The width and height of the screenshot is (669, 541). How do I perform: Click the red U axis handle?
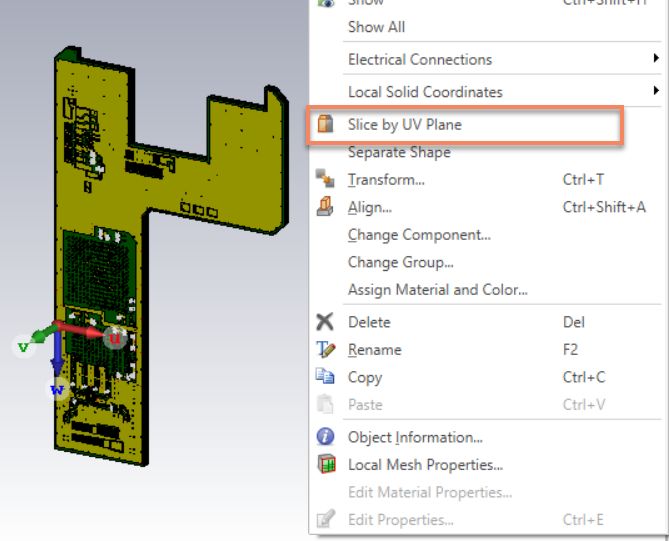pos(114,338)
